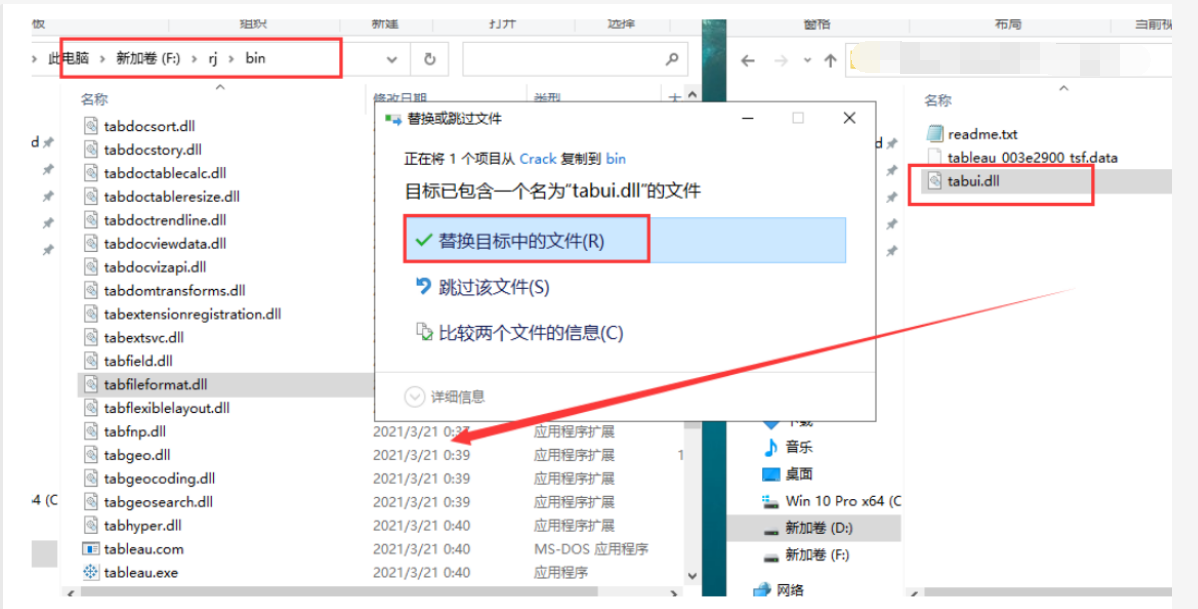1198x609 pixels.
Task: Select 新加卷 (D:) drive in navigation pane
Action: coord(818,528)
